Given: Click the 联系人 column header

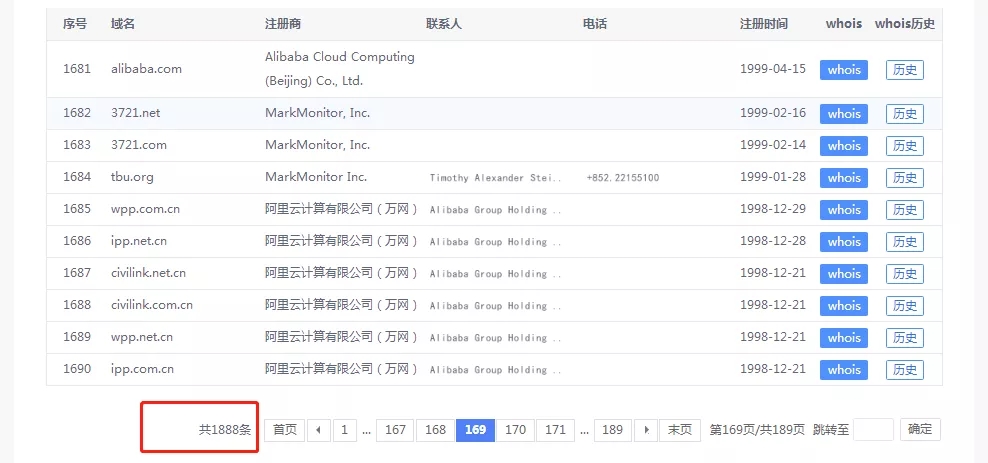Looking at the screenshot, I should (444, 24).
